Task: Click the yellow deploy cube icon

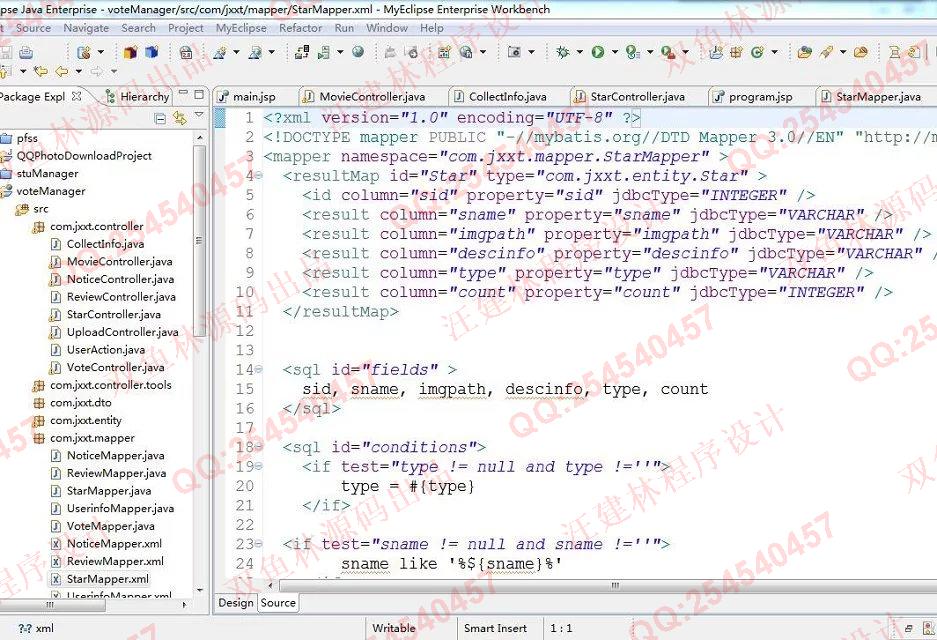Action: [x=130, y=53]
